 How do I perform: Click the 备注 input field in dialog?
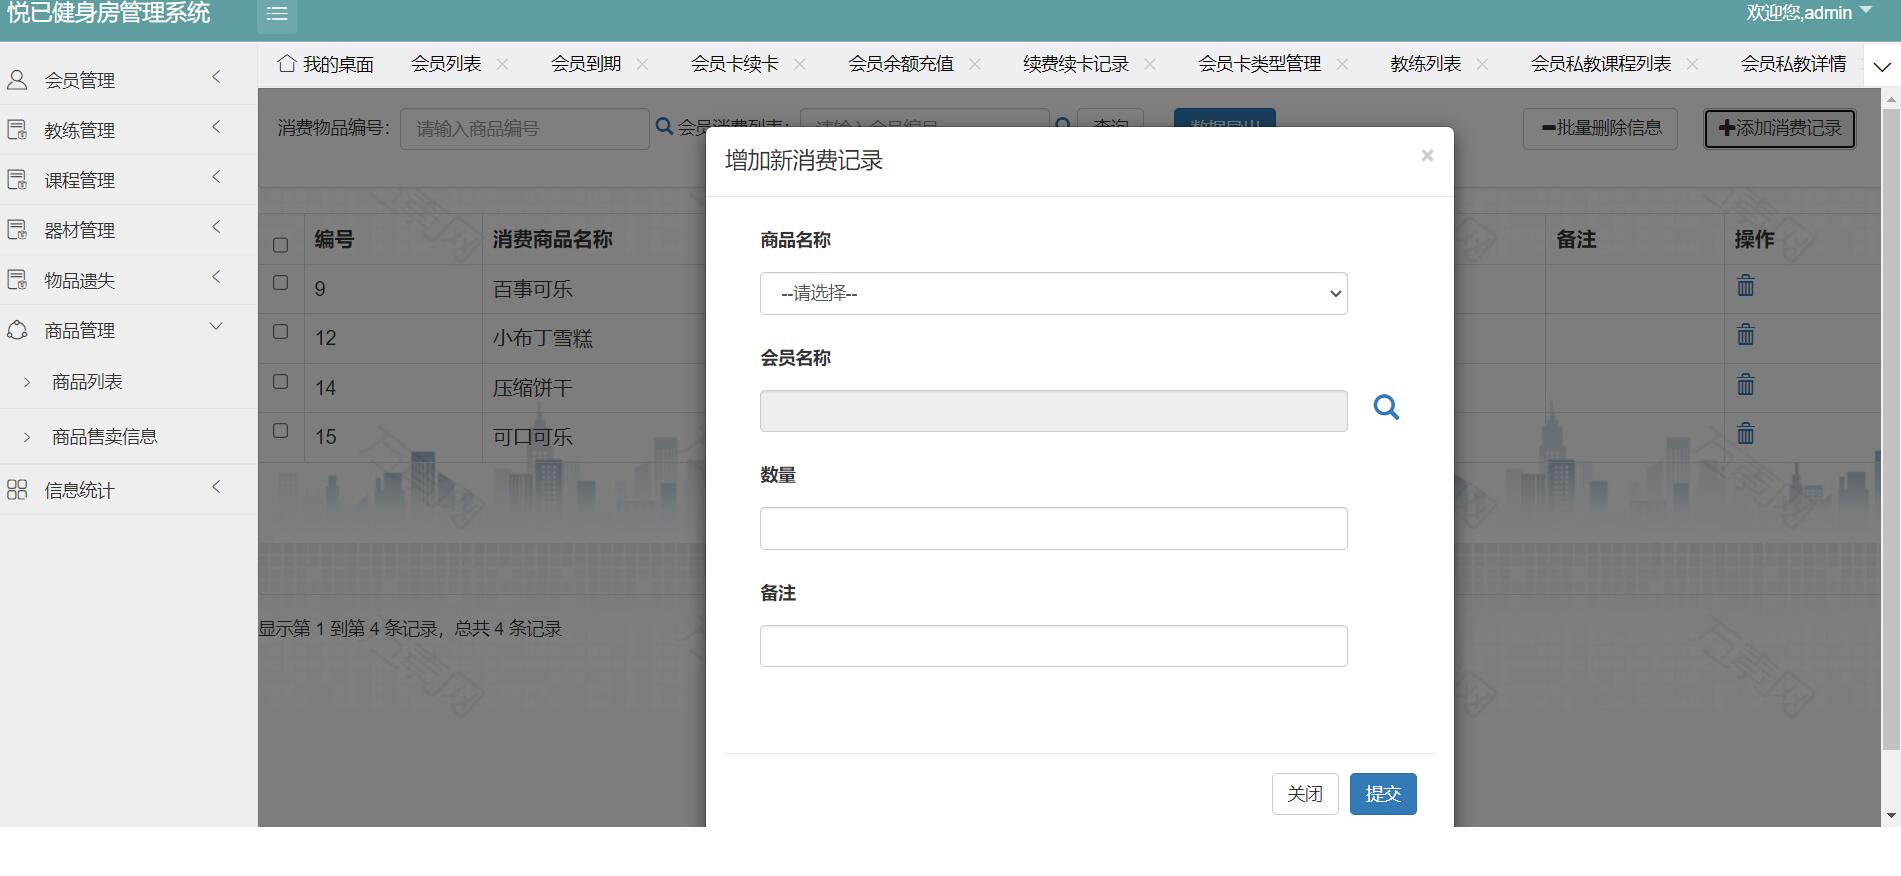pyautogui.click(x=1053, y=646)
